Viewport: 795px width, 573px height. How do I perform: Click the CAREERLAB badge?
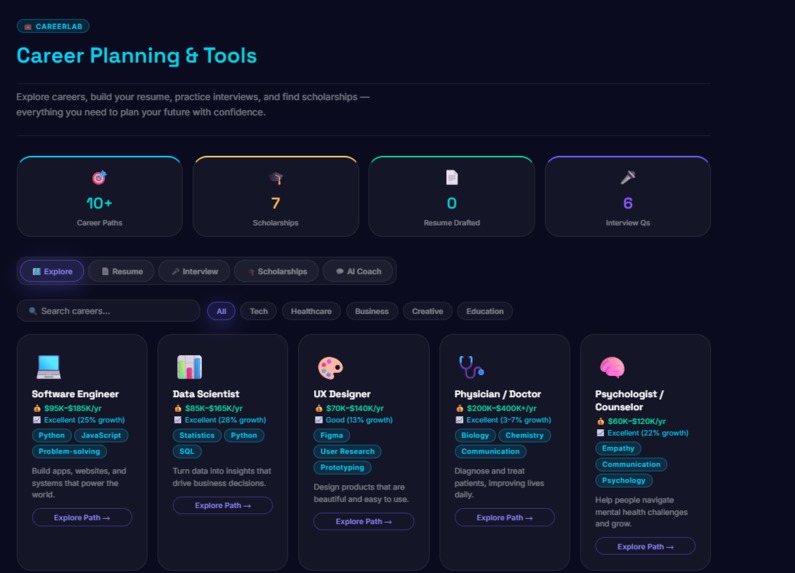[53, 26]
